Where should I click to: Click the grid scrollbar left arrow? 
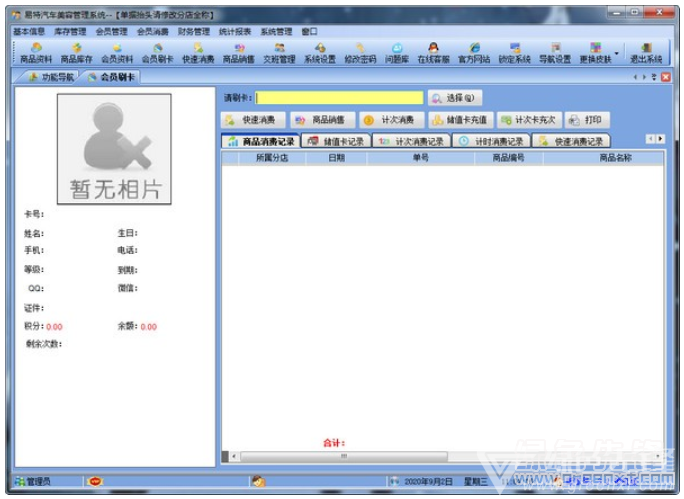tap(234, 456)
